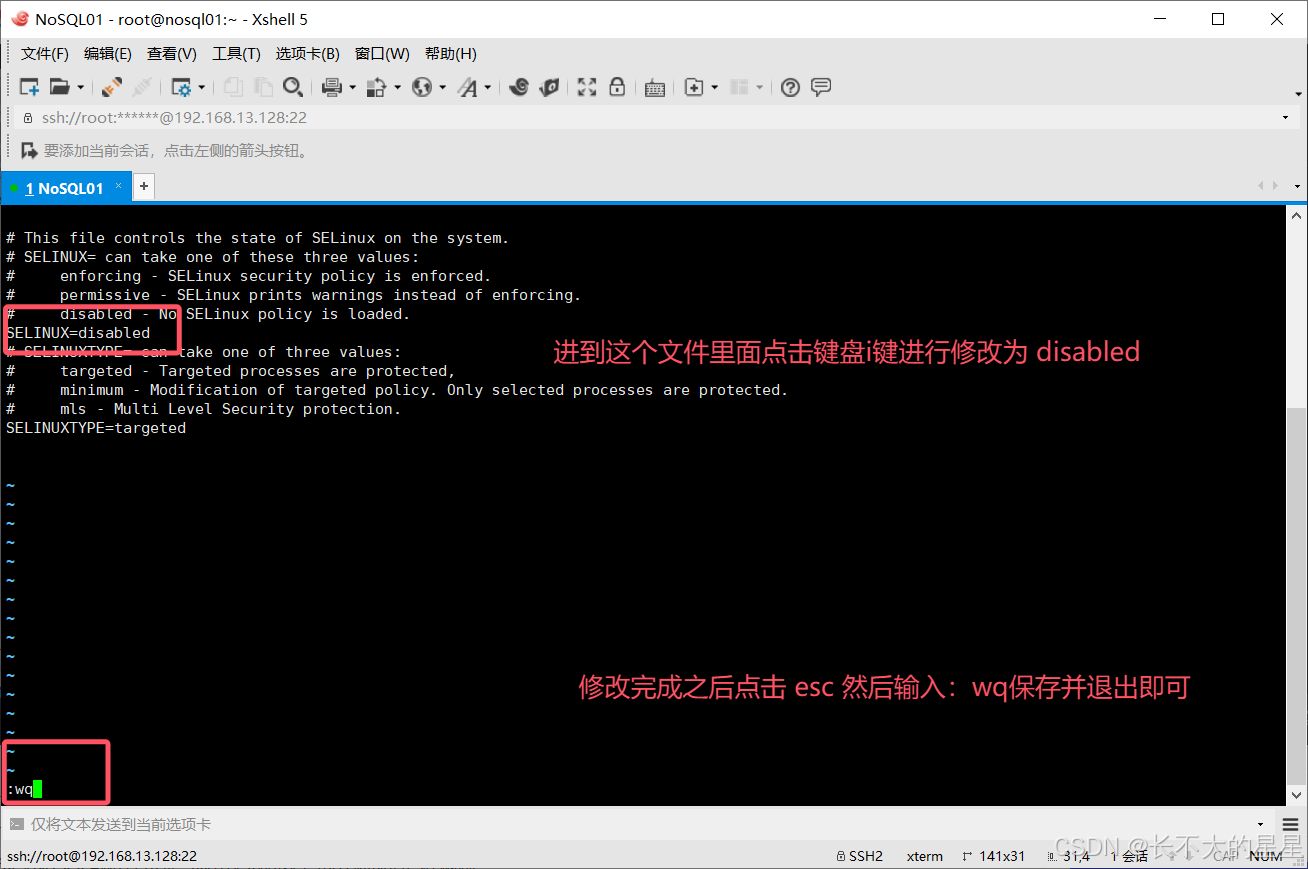Toggle full screen icon

[587, 87]
